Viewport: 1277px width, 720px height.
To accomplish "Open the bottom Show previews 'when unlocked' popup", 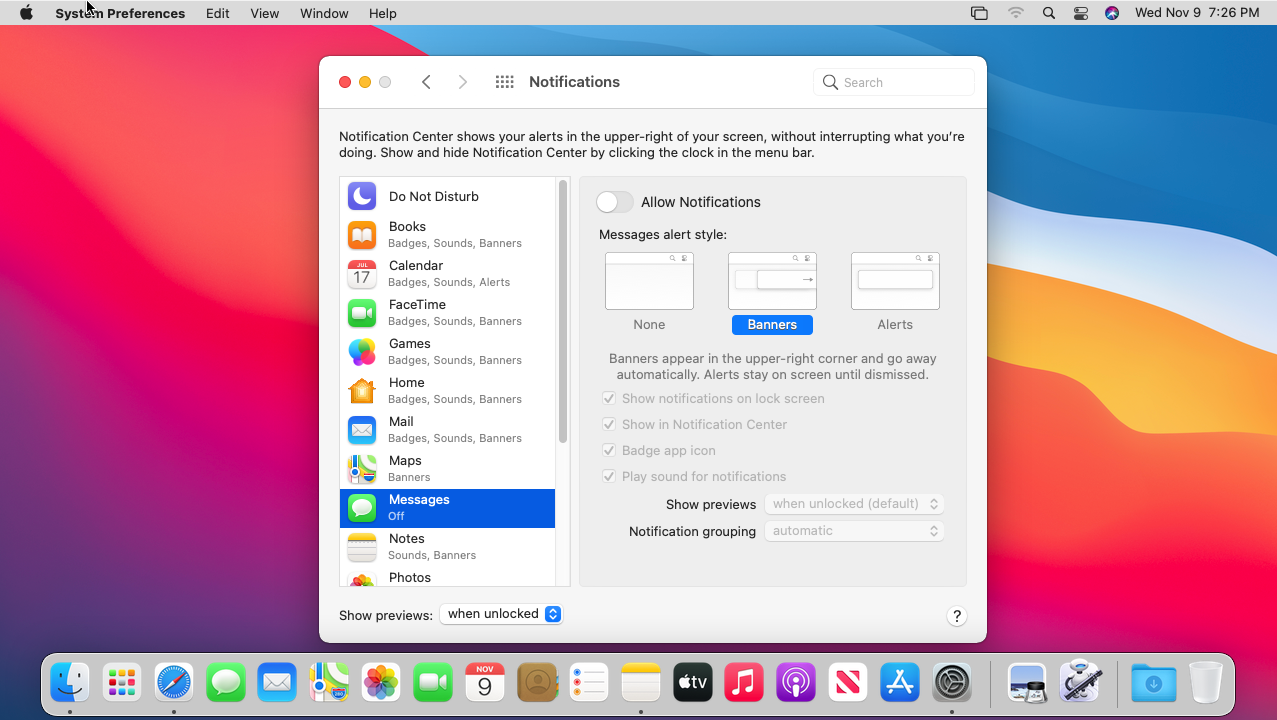I will pyautogui.click(x=502, y=614).
